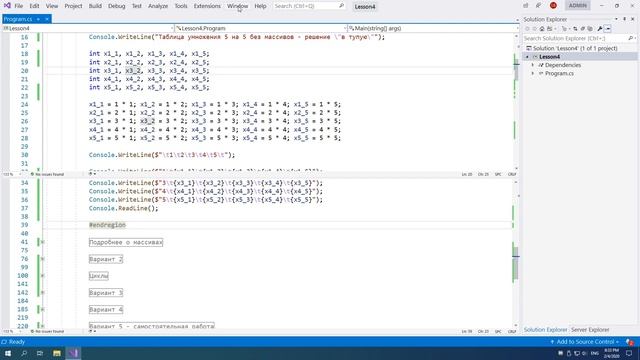Screen dimensions: 640x360
Task: Open Solution Explorer window options dropdown
Action: [616, 19]
